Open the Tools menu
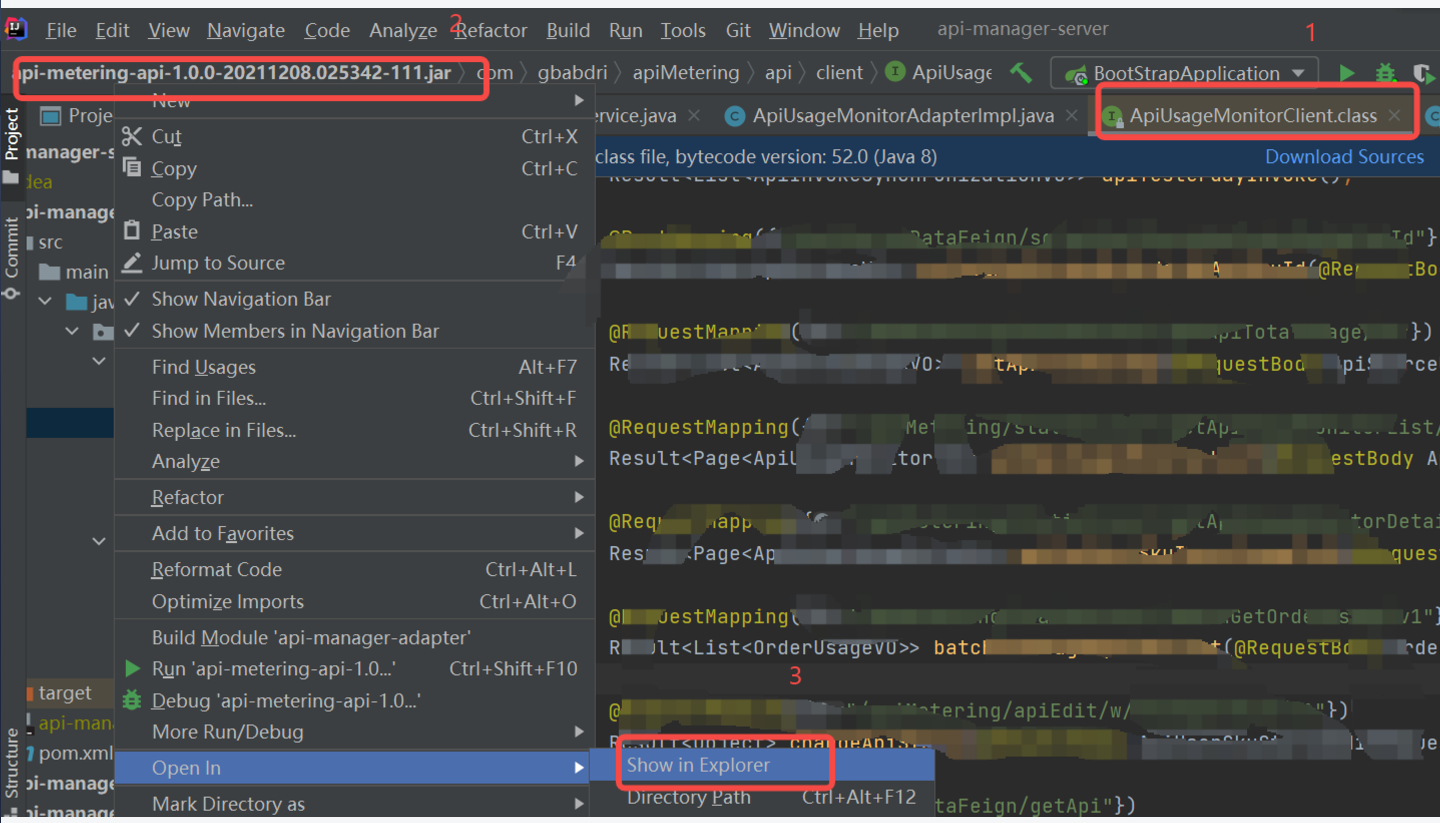 [x=683, y=30]
